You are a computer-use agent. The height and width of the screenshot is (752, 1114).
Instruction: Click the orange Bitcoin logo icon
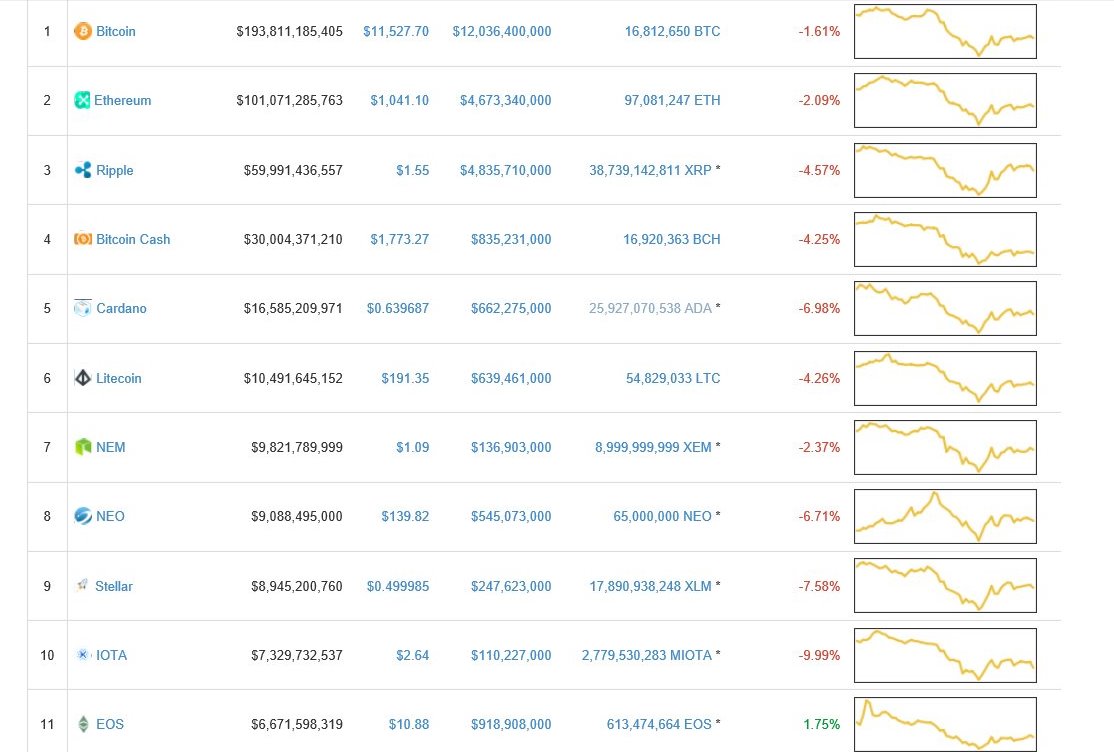[x=83, y=31]
